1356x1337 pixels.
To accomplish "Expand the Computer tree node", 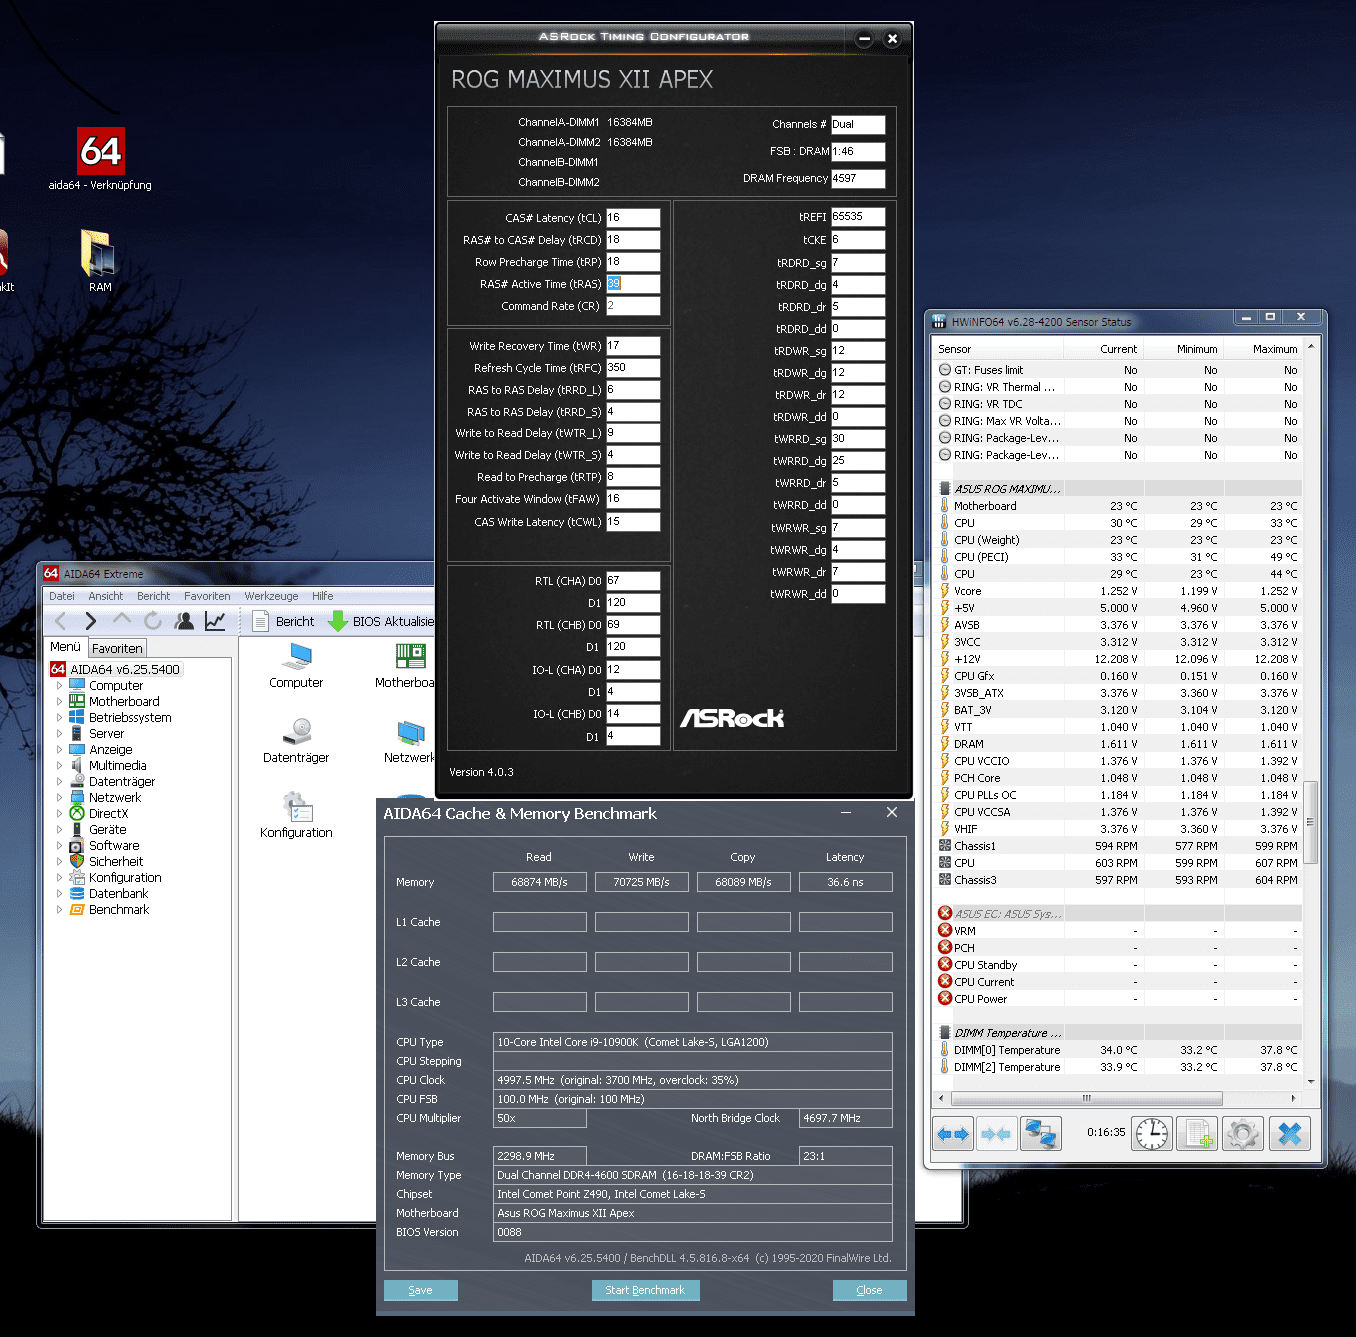I will pyautogui.click(x=59, y=686).
